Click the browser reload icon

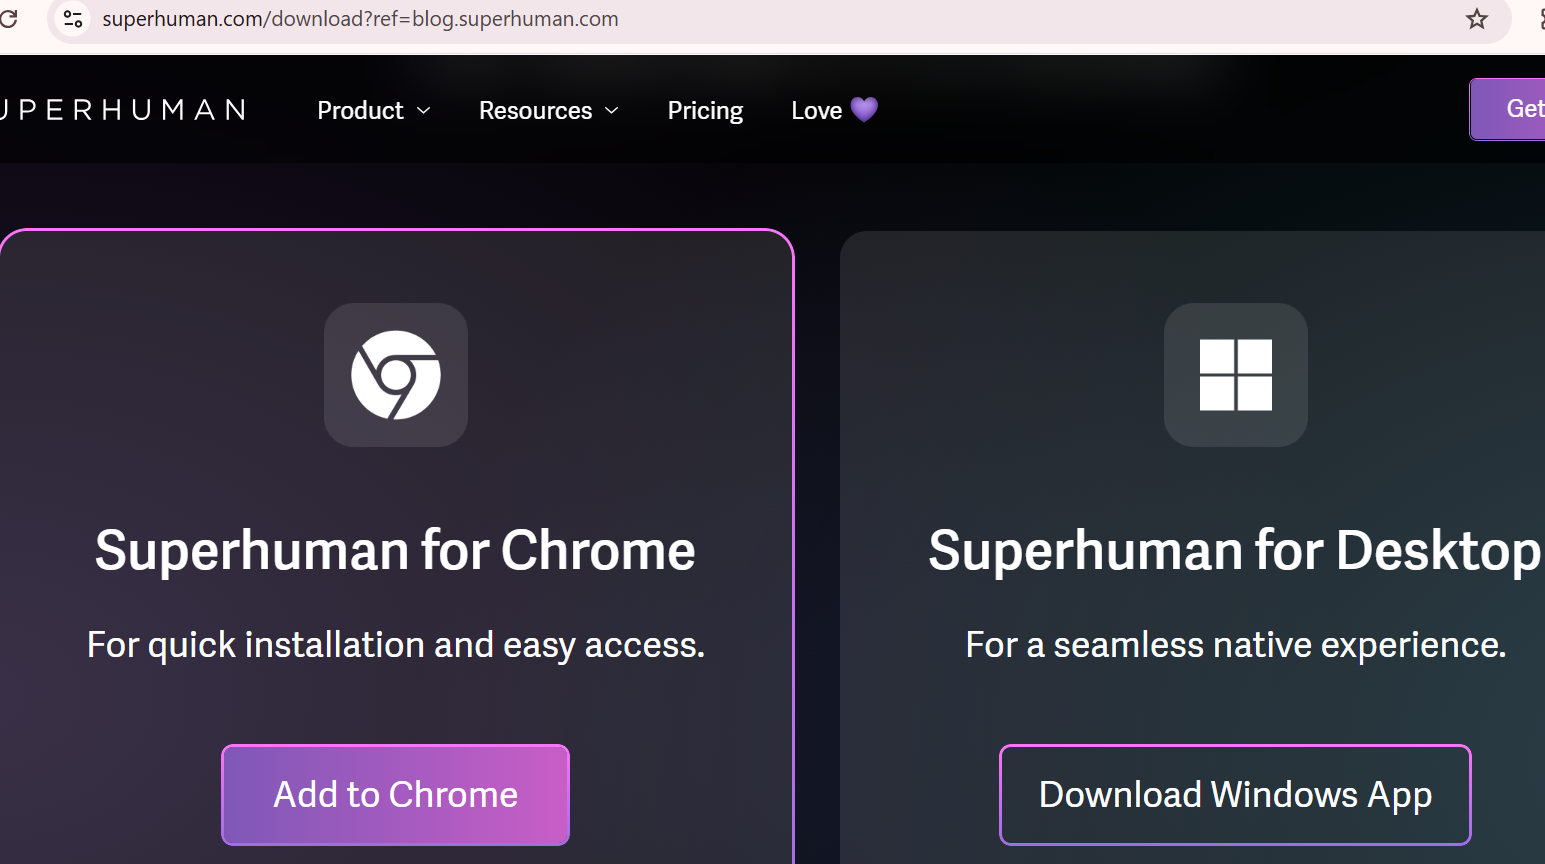8,18
